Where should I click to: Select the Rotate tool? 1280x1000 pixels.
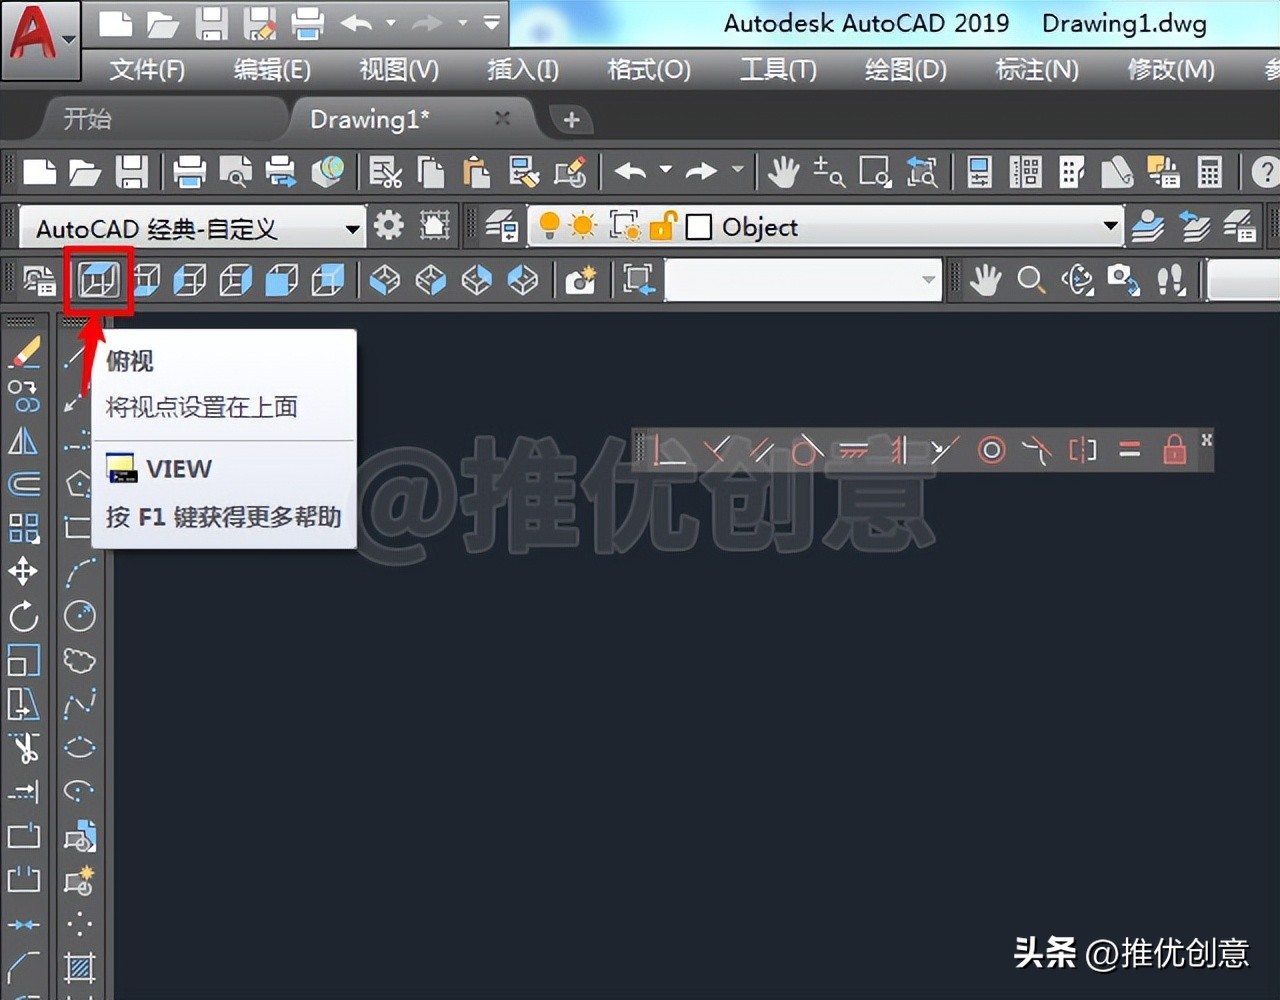coord(25,616)
